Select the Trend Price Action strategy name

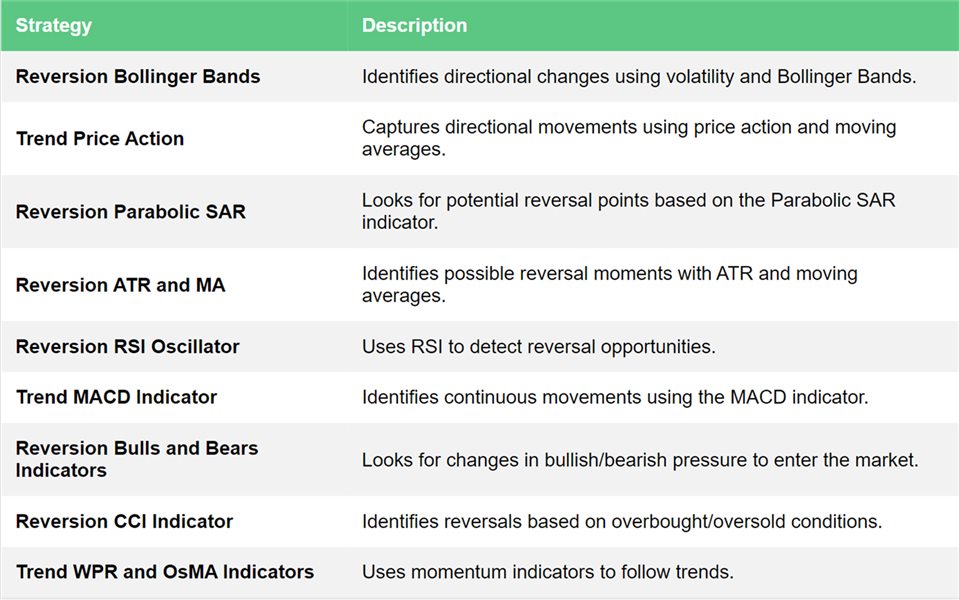coord(100,138)
